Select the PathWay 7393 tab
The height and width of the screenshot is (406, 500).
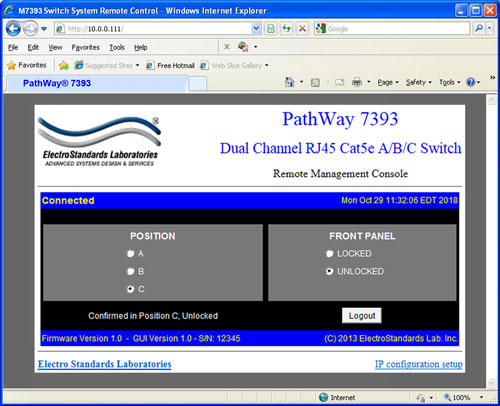tap(97, 83)
